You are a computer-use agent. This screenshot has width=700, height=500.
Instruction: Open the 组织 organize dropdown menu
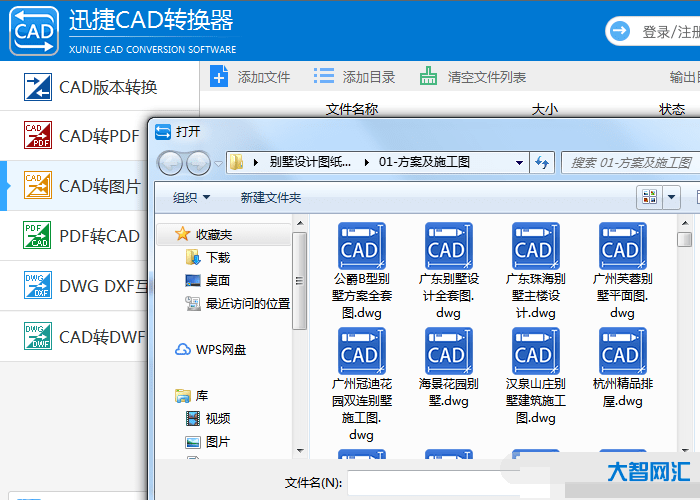[191, 198]
